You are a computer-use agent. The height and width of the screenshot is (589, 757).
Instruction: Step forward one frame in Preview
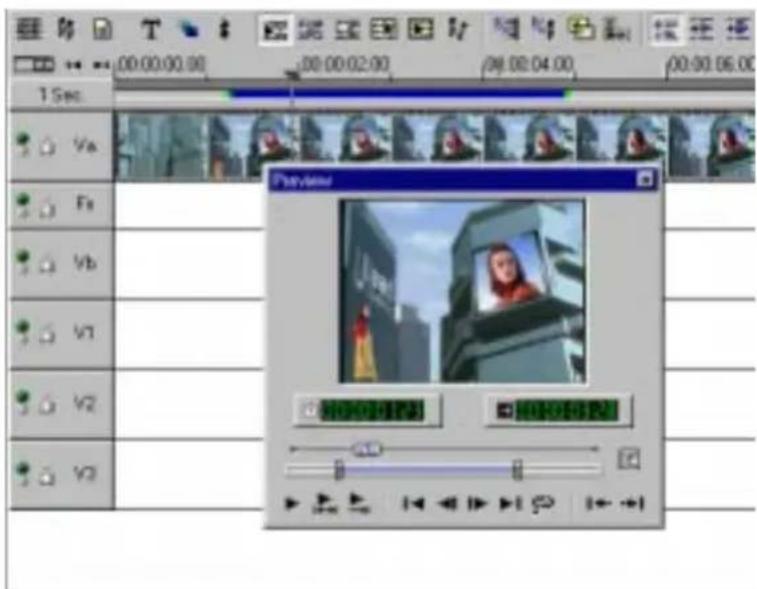click(477, 504)
